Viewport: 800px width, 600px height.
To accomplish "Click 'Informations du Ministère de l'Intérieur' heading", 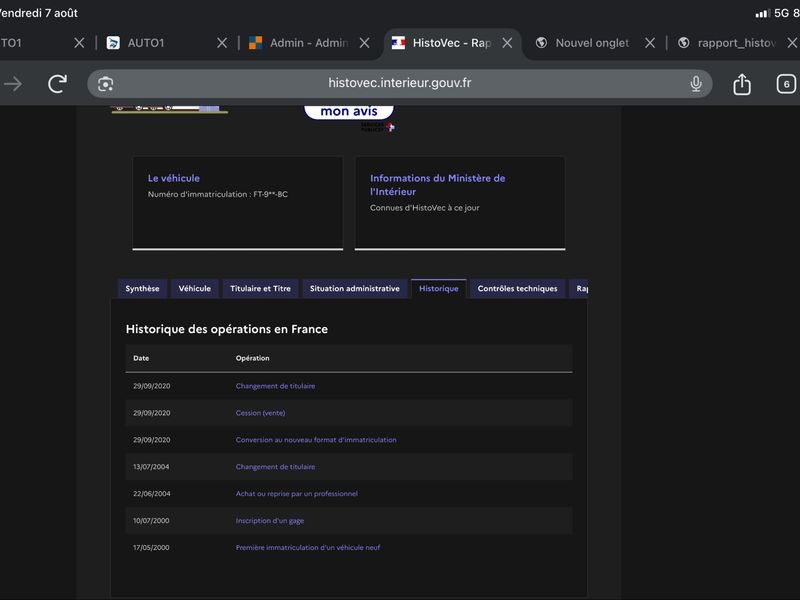I will [437, 185].
